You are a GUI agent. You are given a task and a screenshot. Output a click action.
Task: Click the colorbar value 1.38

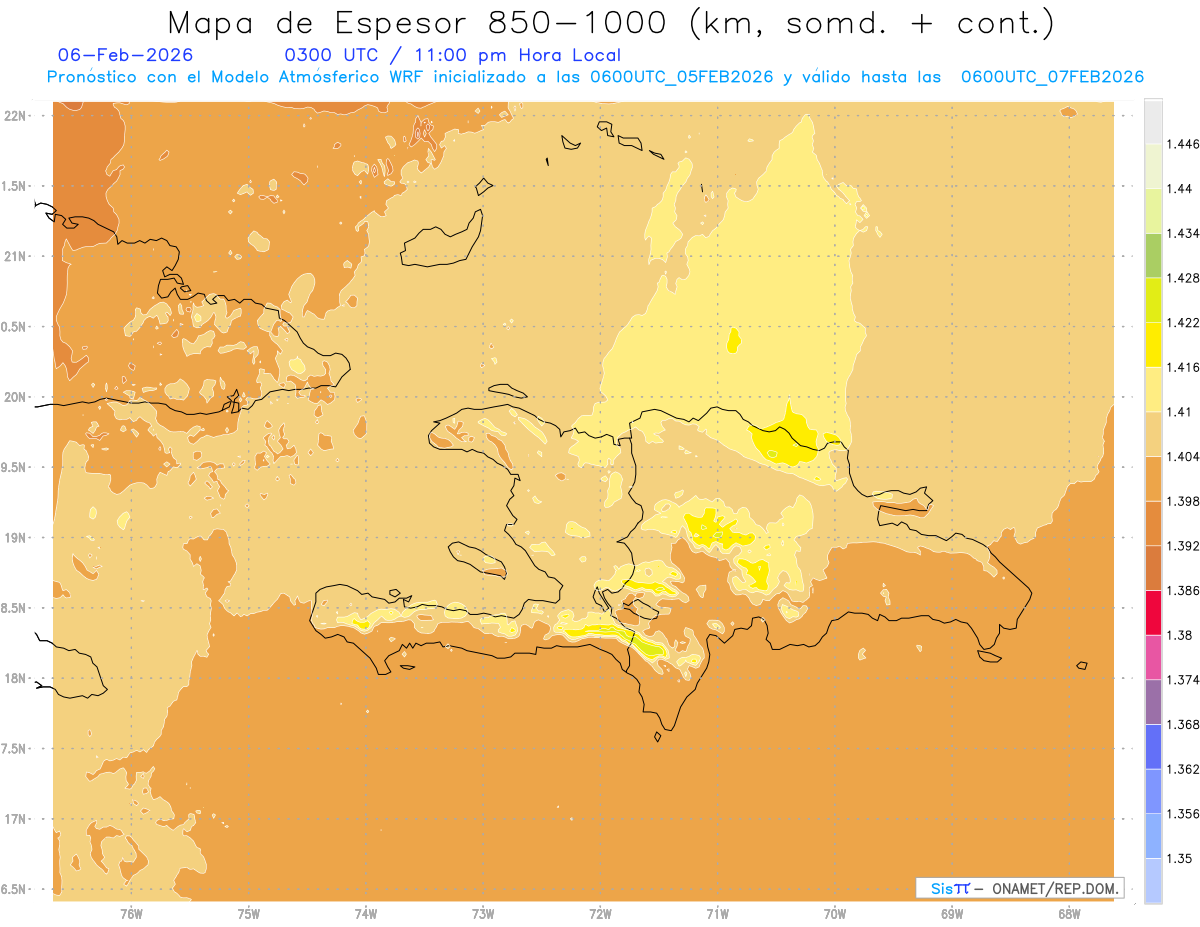pos(1181,635)
